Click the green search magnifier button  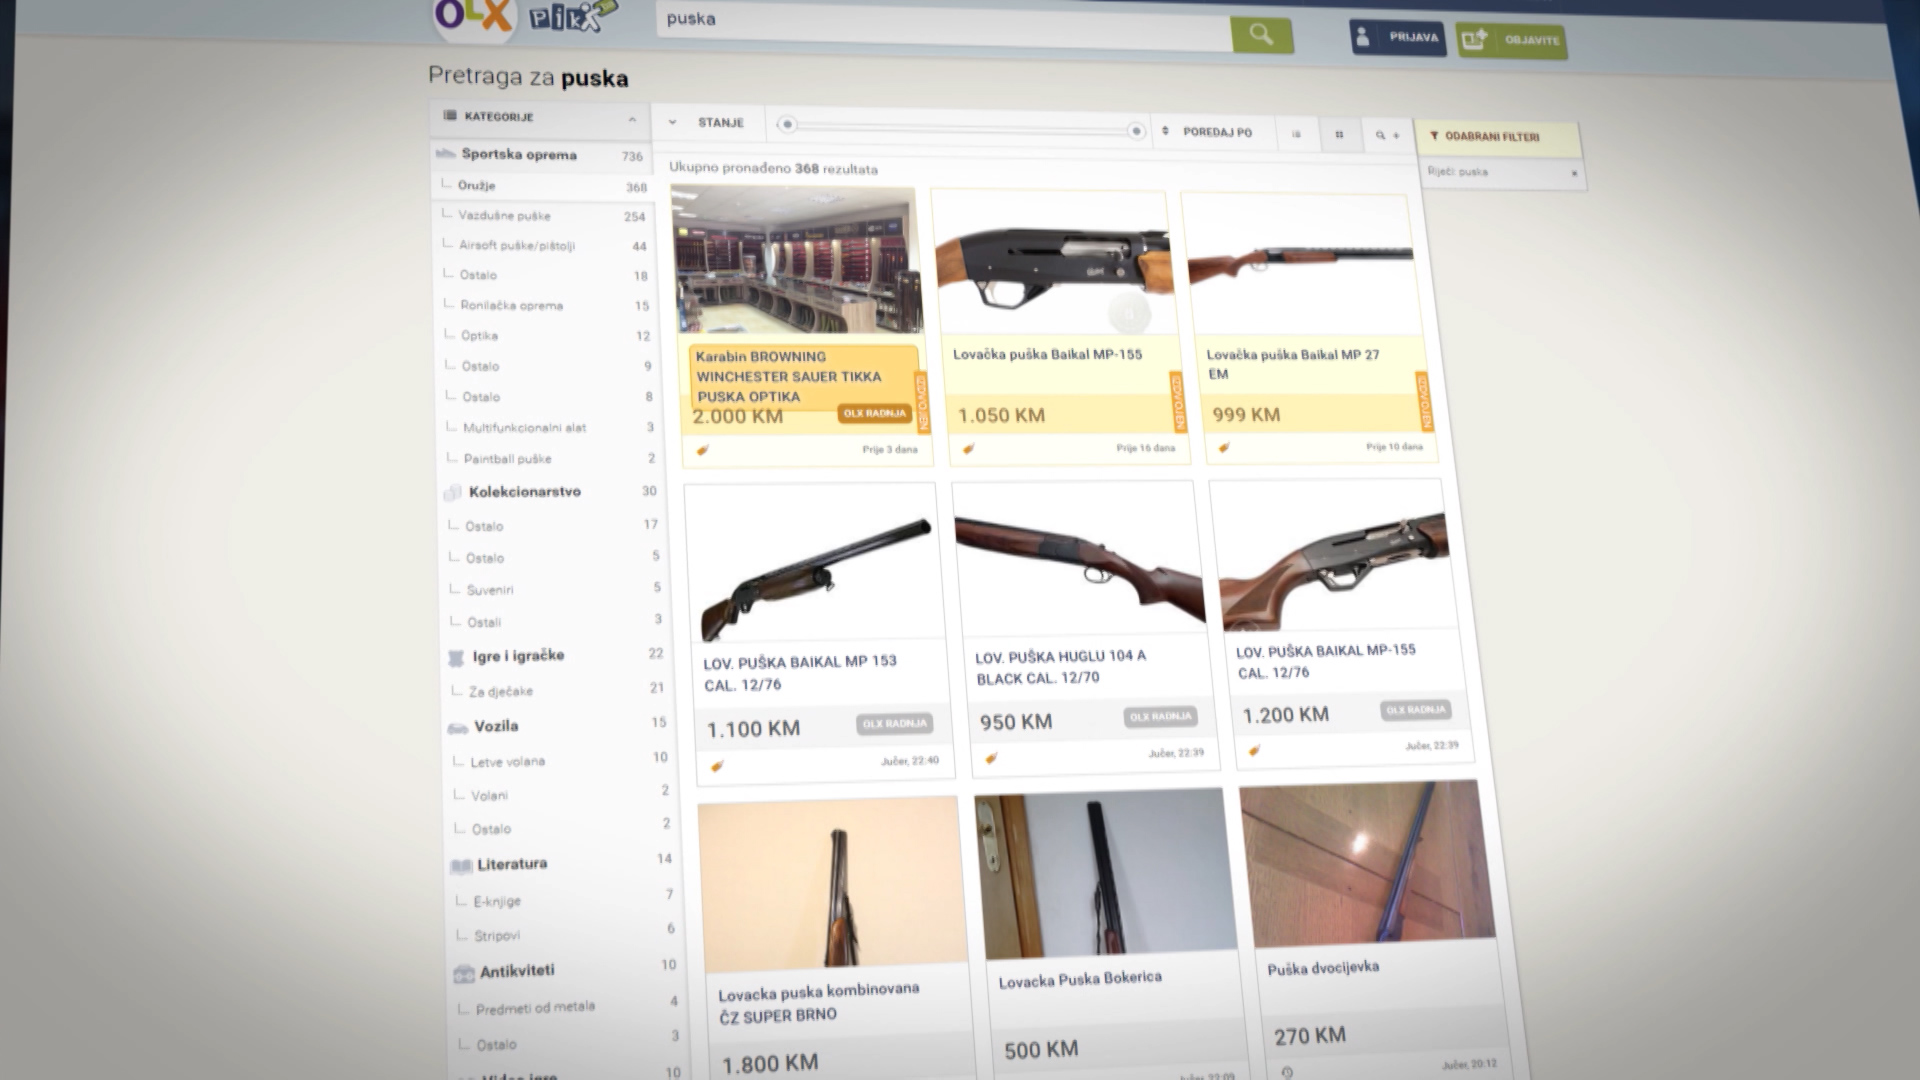click(x=1262, y=36)
